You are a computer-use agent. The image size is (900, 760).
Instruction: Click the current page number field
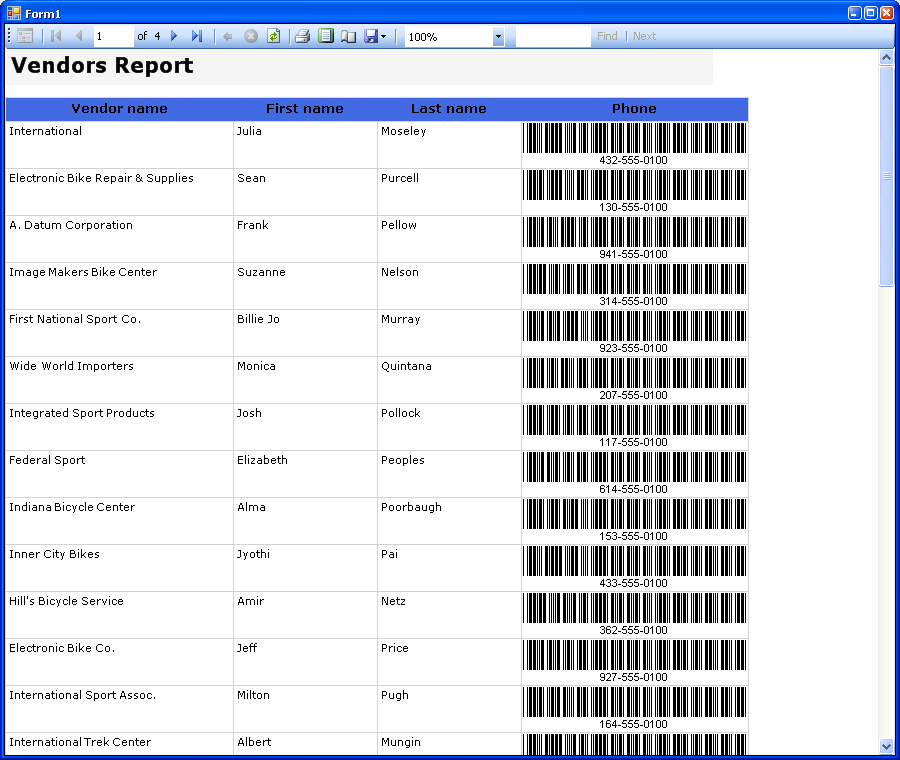(113, 36)
